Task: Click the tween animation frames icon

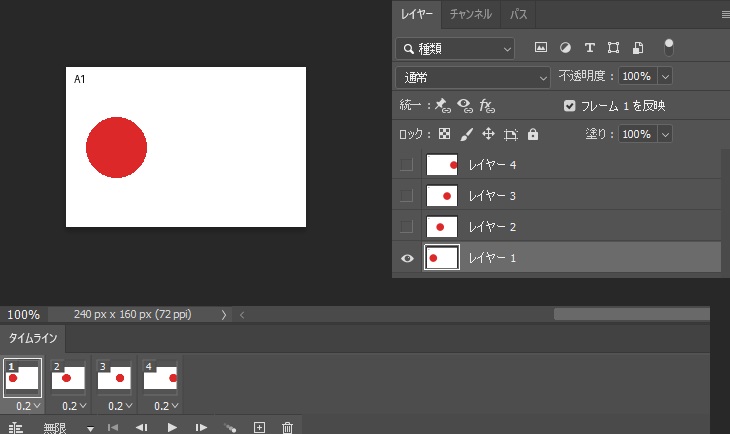Action: (230, 427)
